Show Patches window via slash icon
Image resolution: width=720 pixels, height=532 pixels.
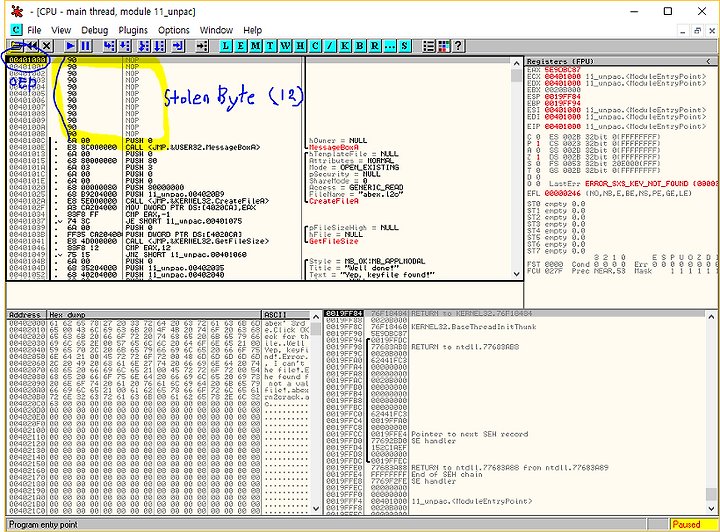(x=330, y=46)
